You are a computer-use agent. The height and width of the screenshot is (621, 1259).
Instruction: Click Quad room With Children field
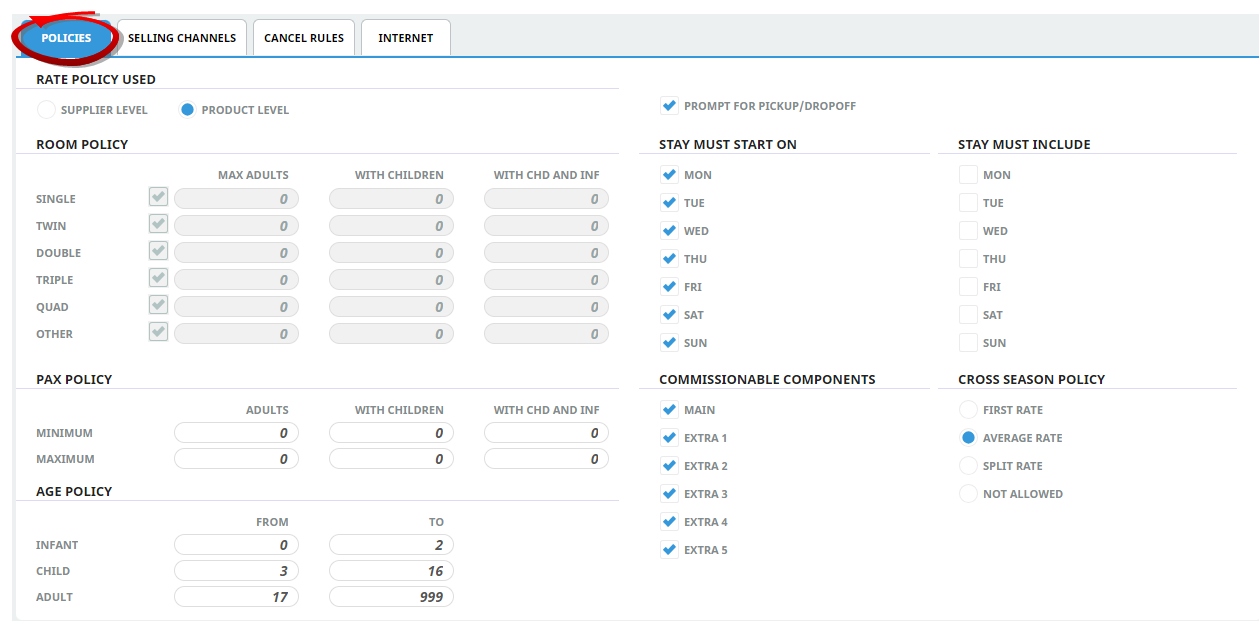click(391, 307)
